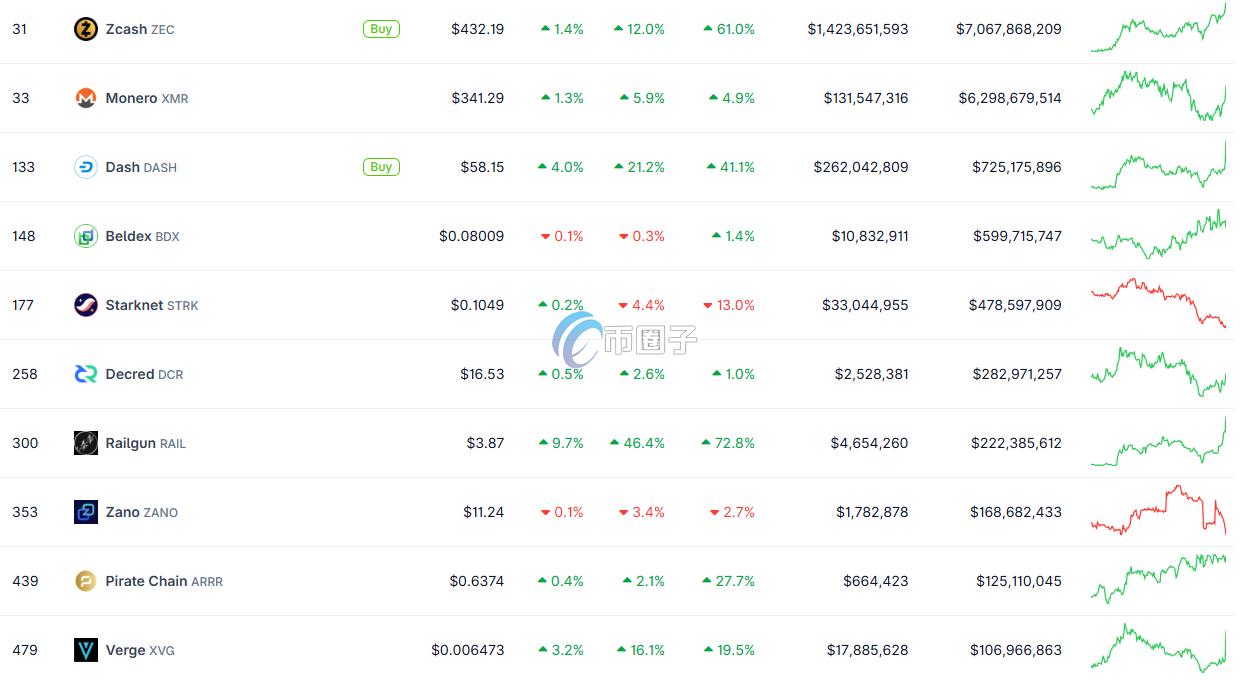Click the Zcash coin logo icon

[86, 29]
